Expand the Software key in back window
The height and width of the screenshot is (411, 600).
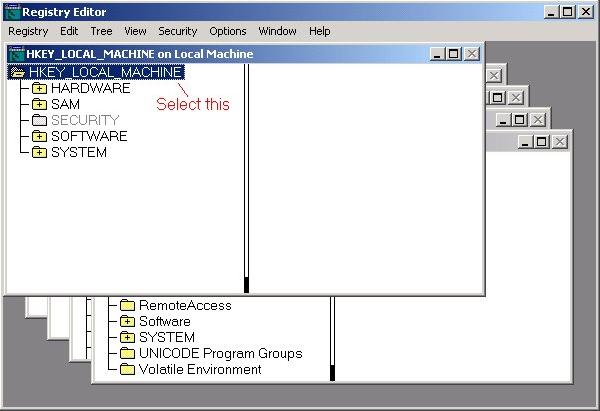(x=127, y=322)
